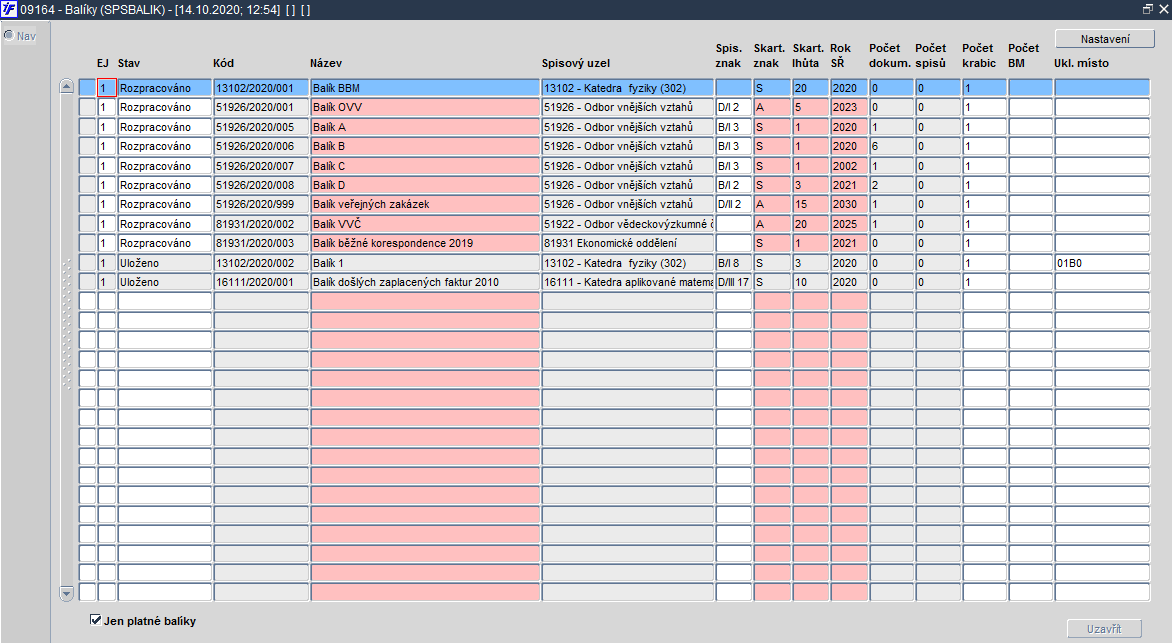Click code 16111/2020/001

[261, 282]
